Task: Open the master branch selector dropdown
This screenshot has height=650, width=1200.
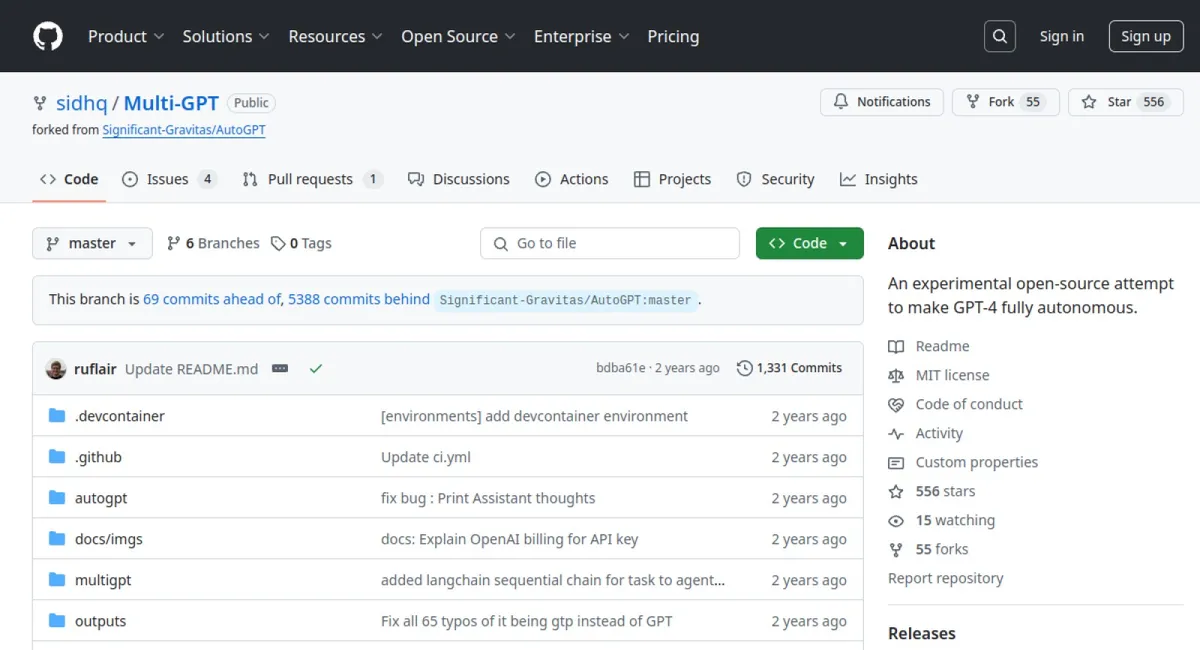Action: pos(92,243)
